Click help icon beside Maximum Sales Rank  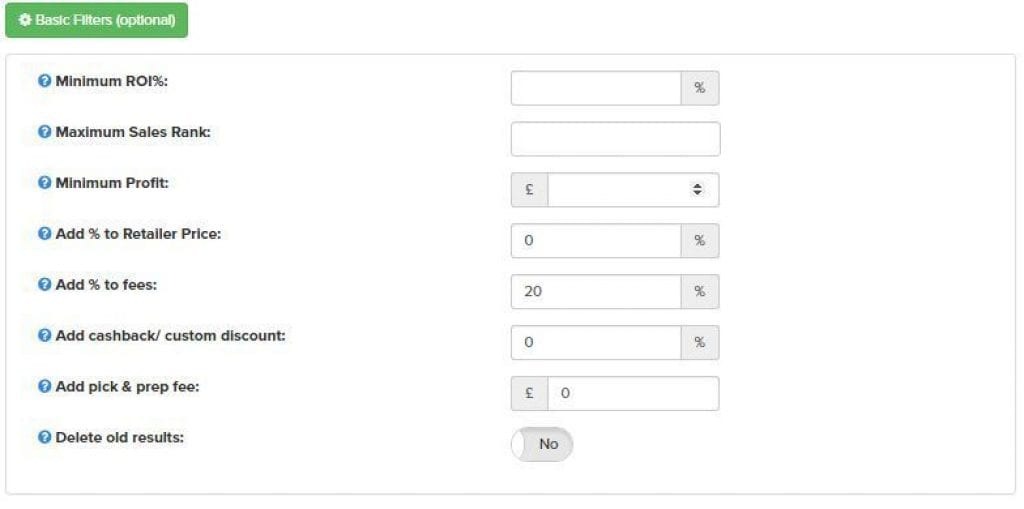click(44, 132)
